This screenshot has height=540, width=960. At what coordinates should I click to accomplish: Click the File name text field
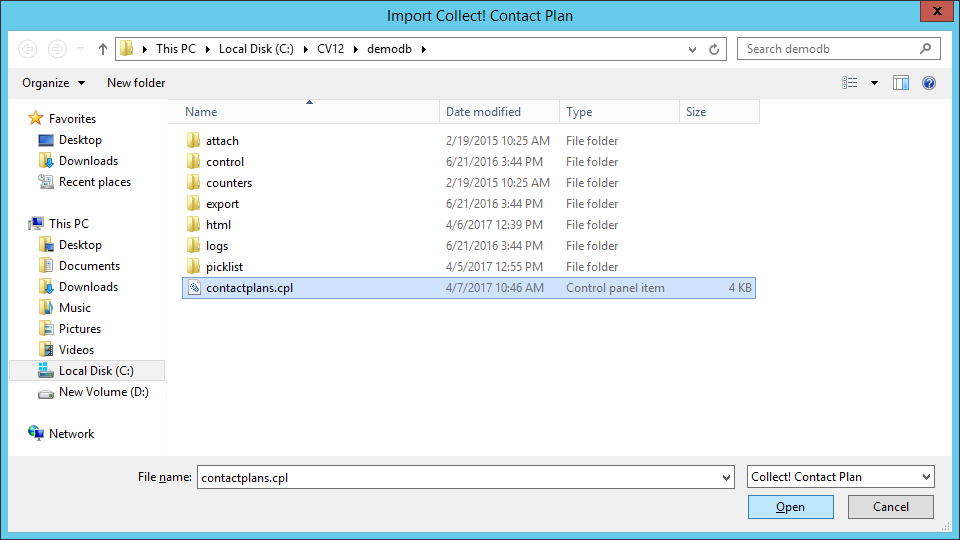459,478
